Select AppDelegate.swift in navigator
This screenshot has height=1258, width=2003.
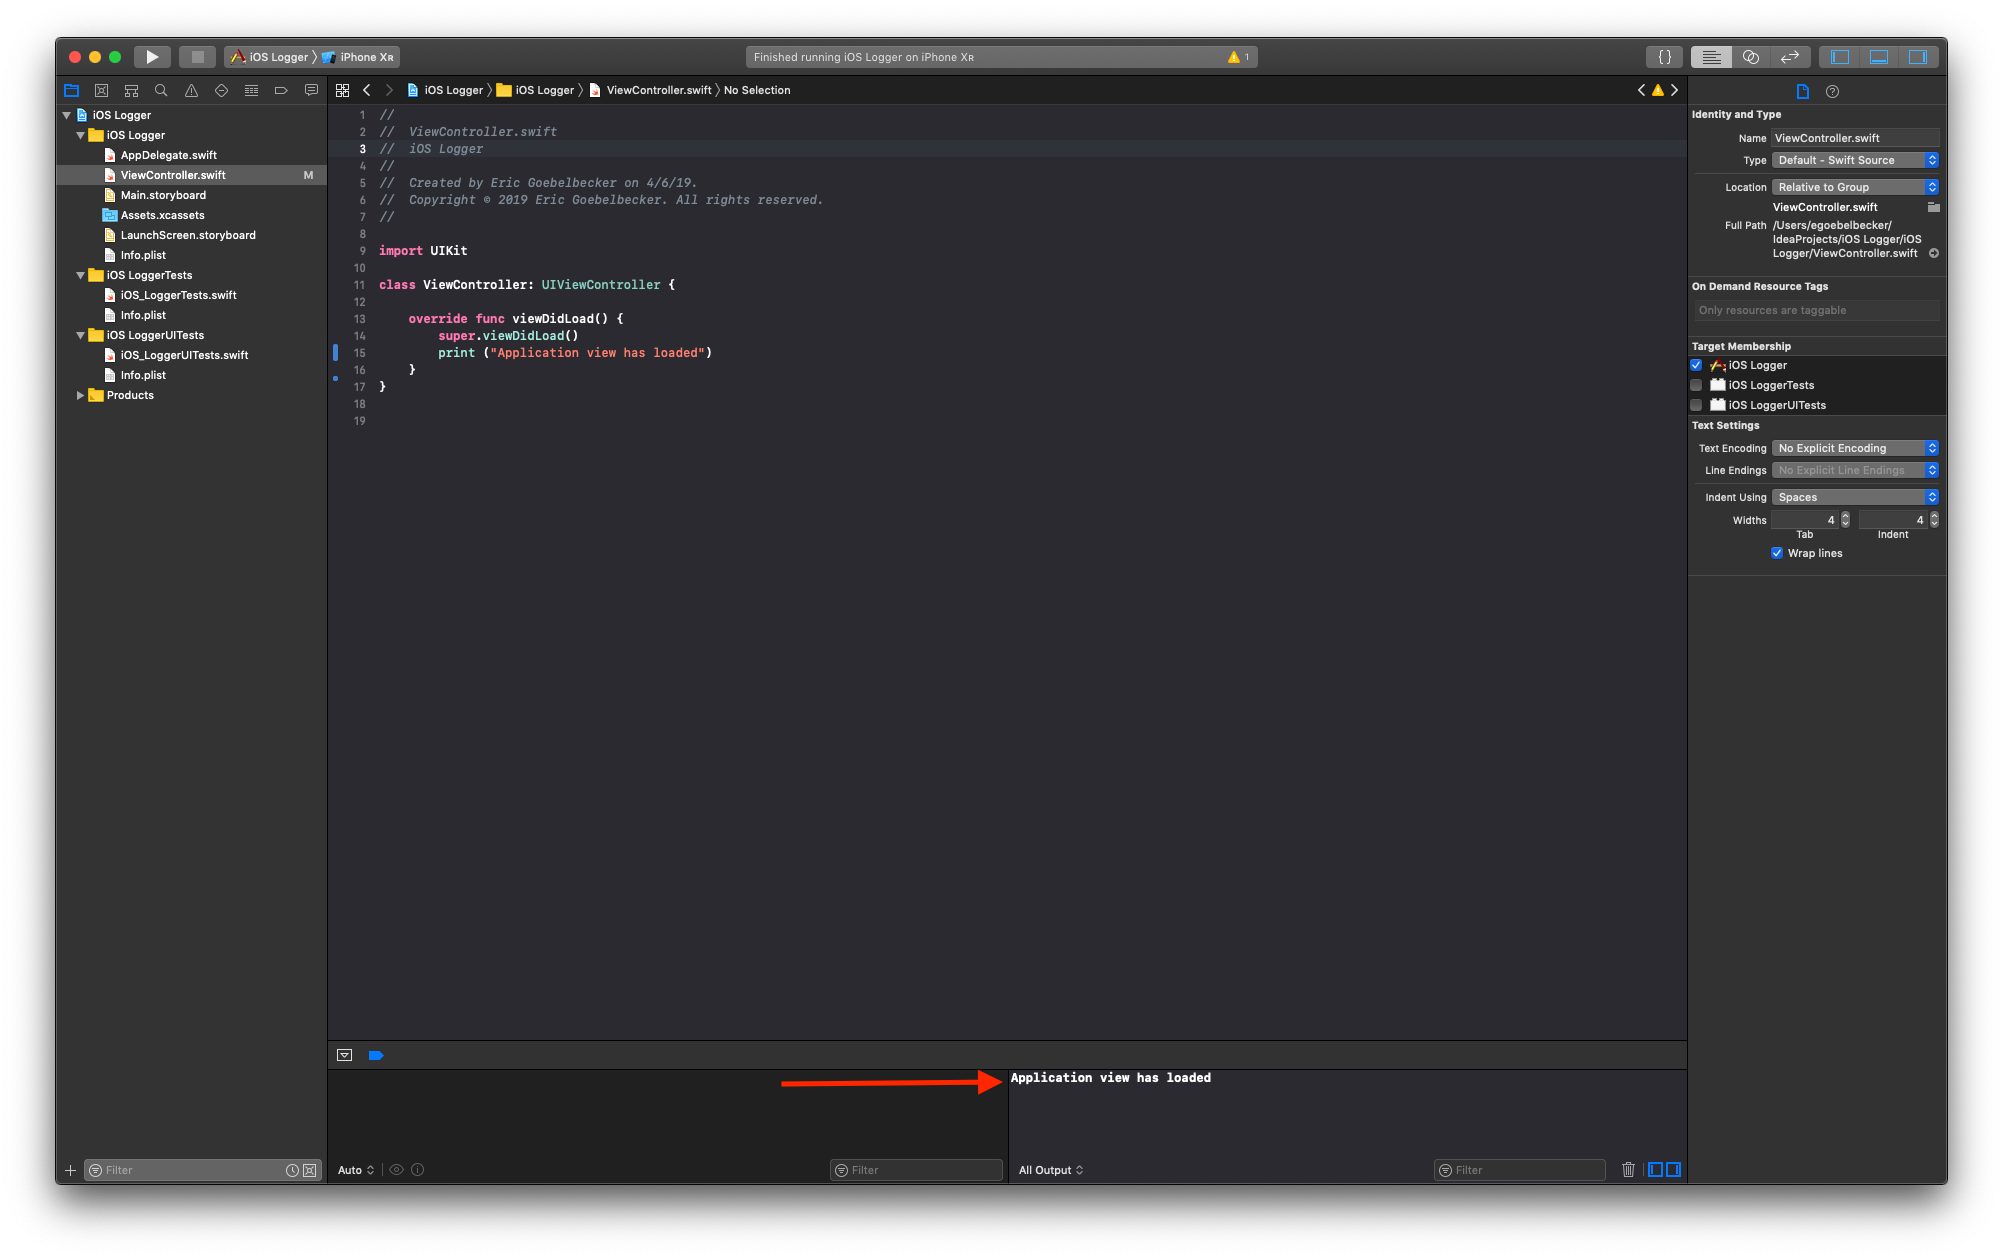[168, 155]
